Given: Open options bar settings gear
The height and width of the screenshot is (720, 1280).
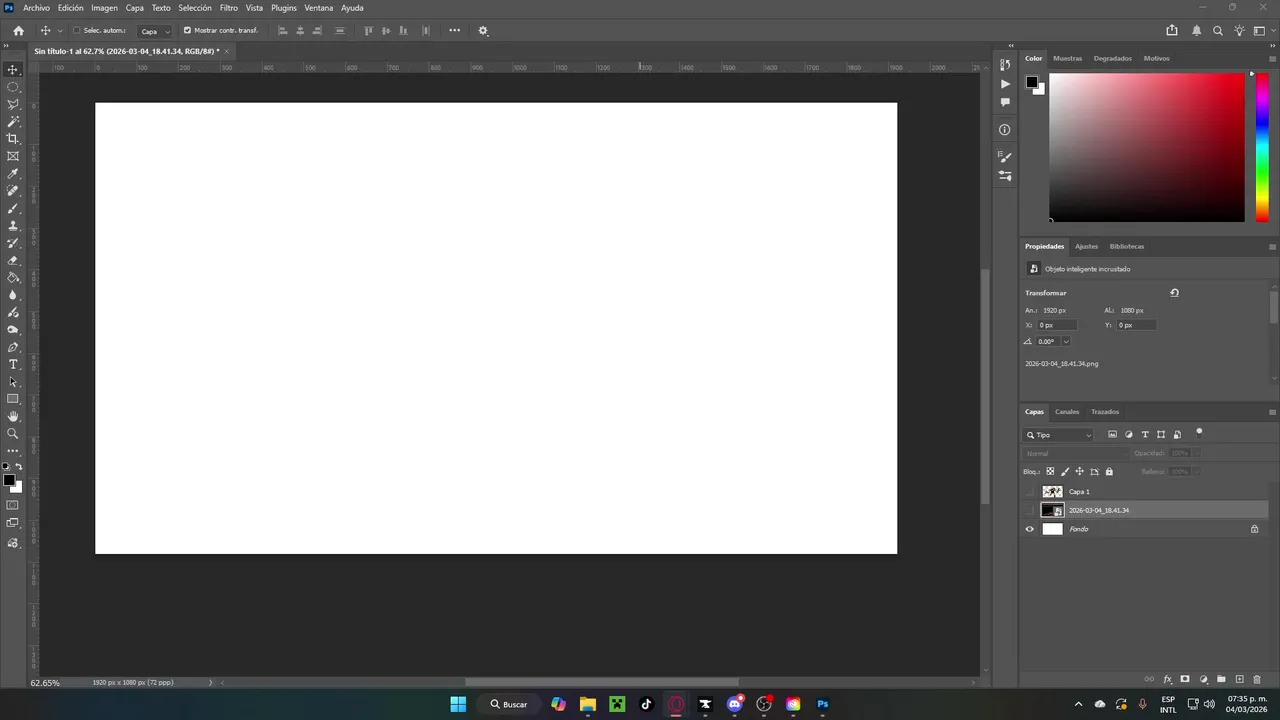Looking at the screenshot, I should [x=483, y=31].
